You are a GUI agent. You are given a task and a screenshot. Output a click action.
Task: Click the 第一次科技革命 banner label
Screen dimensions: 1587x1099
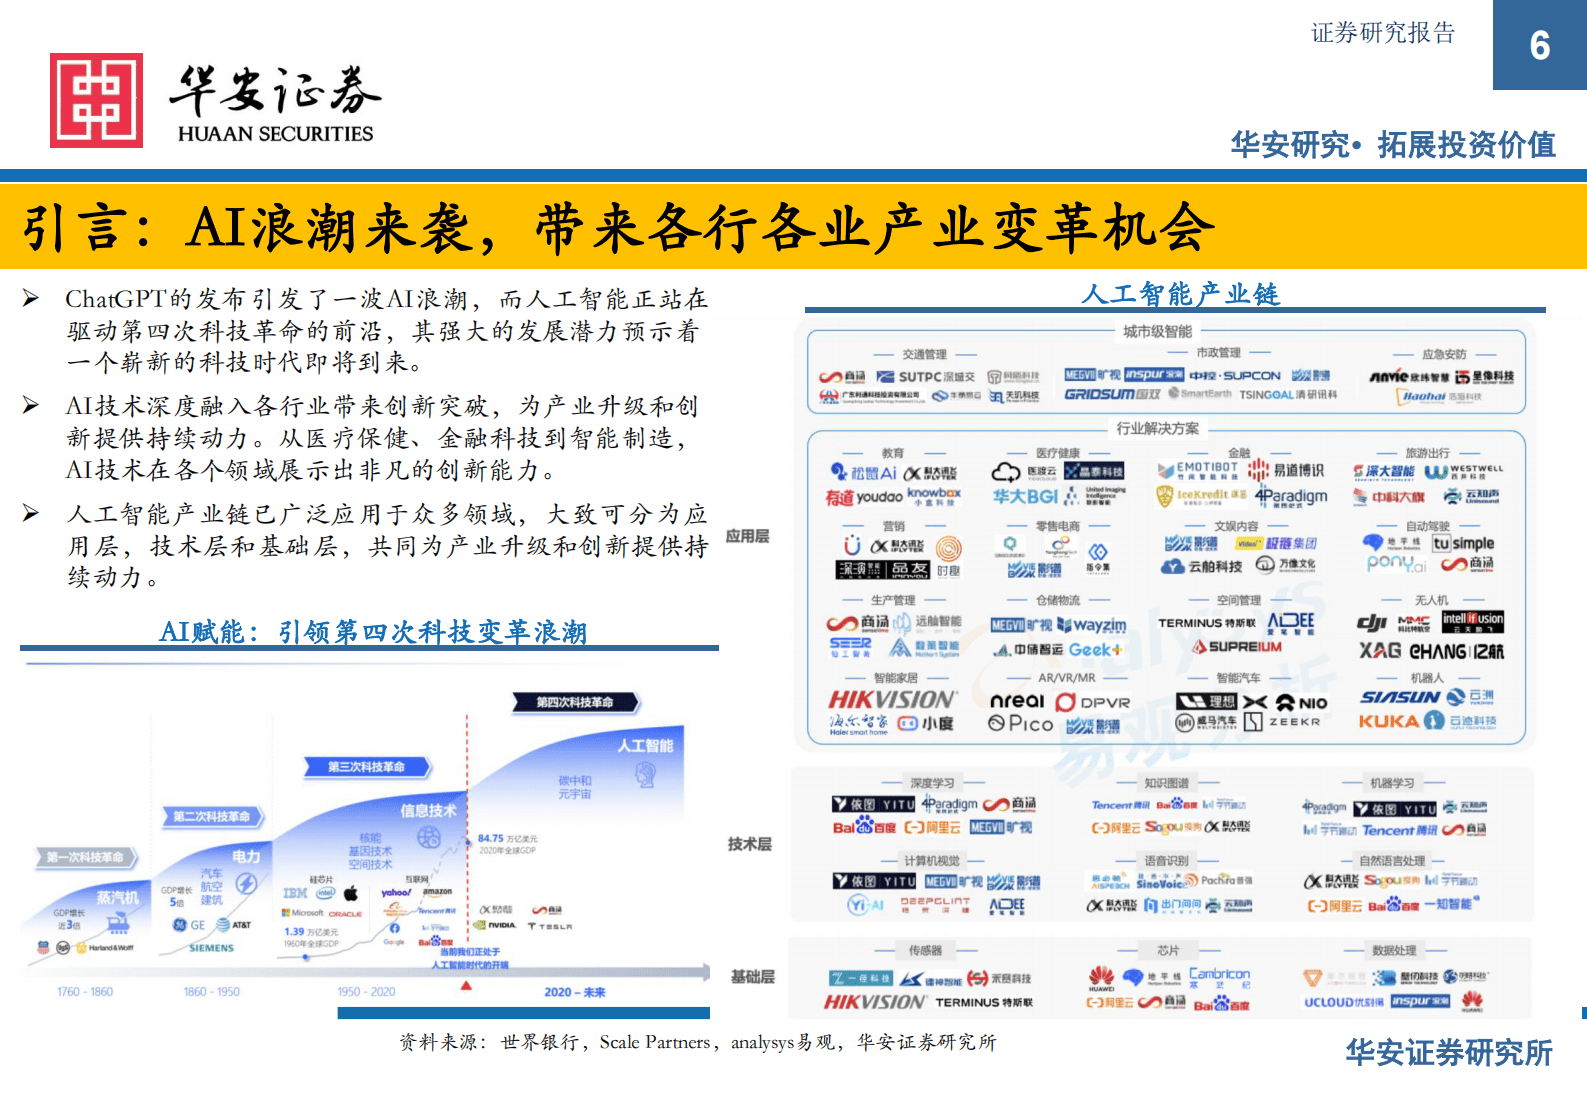[86, 857]
